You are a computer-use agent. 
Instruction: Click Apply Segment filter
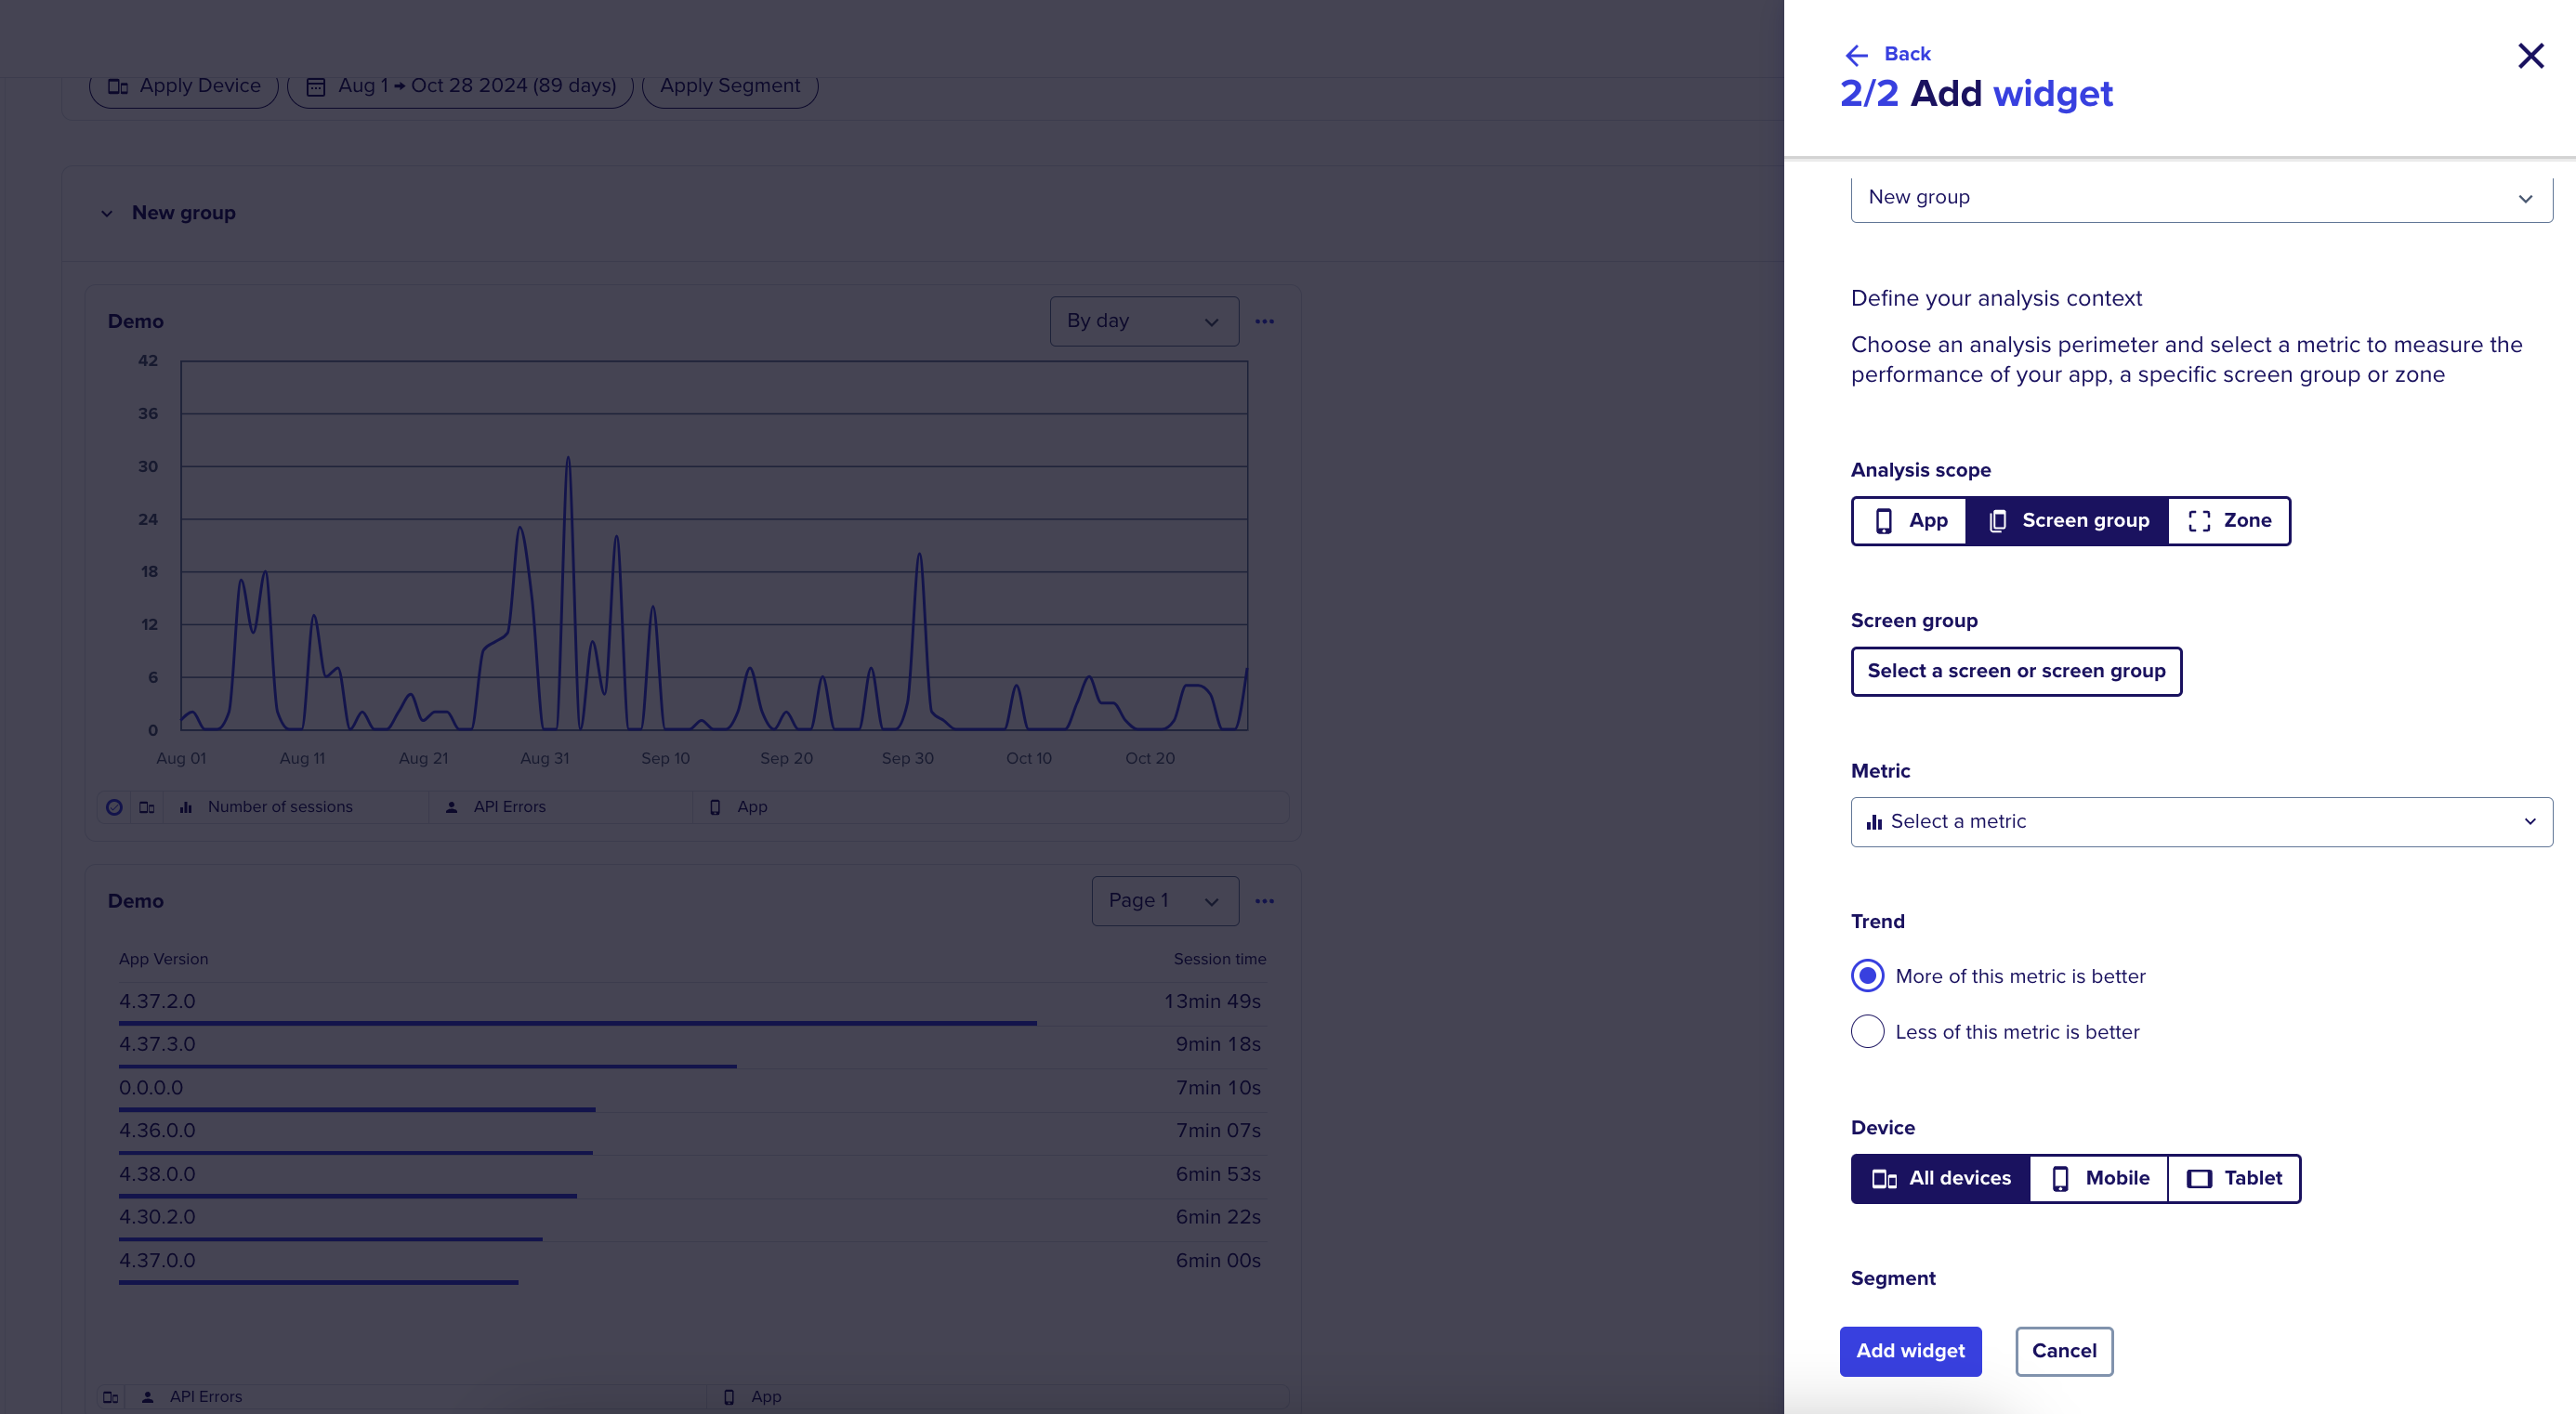point(730,86)
